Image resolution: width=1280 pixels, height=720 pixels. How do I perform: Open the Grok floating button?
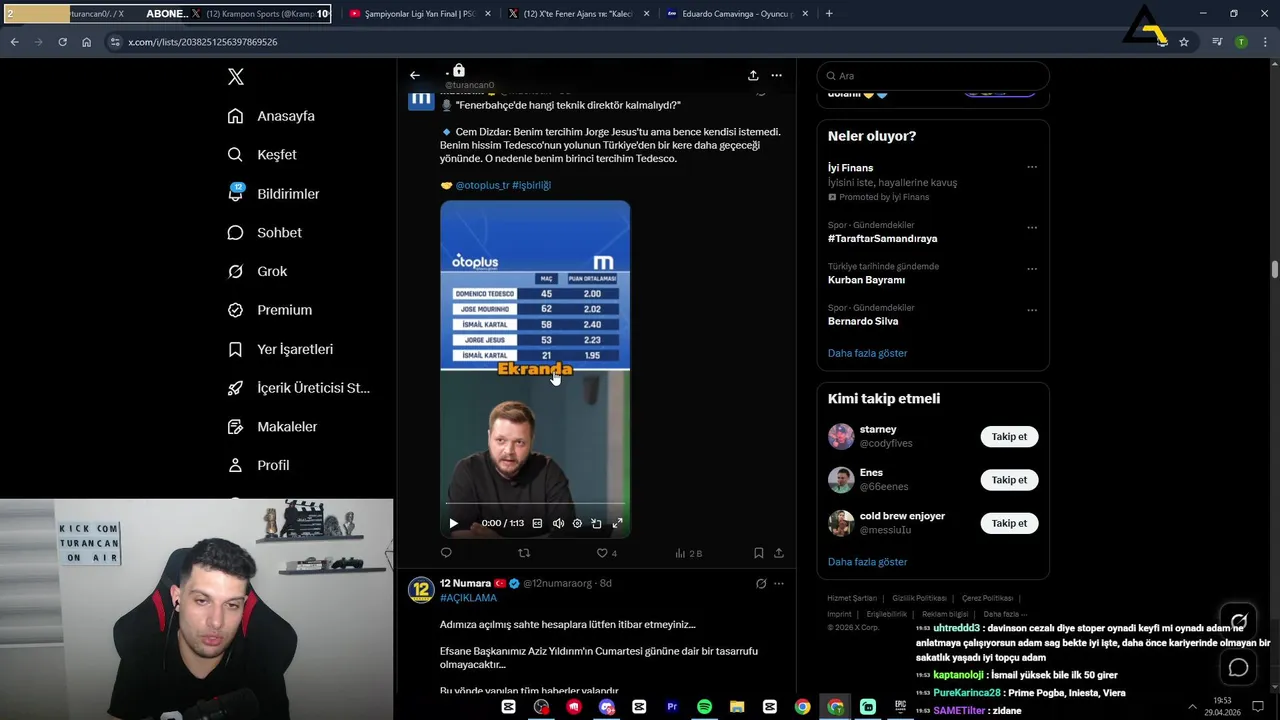pyautogui.click(x=1239, y=621)
